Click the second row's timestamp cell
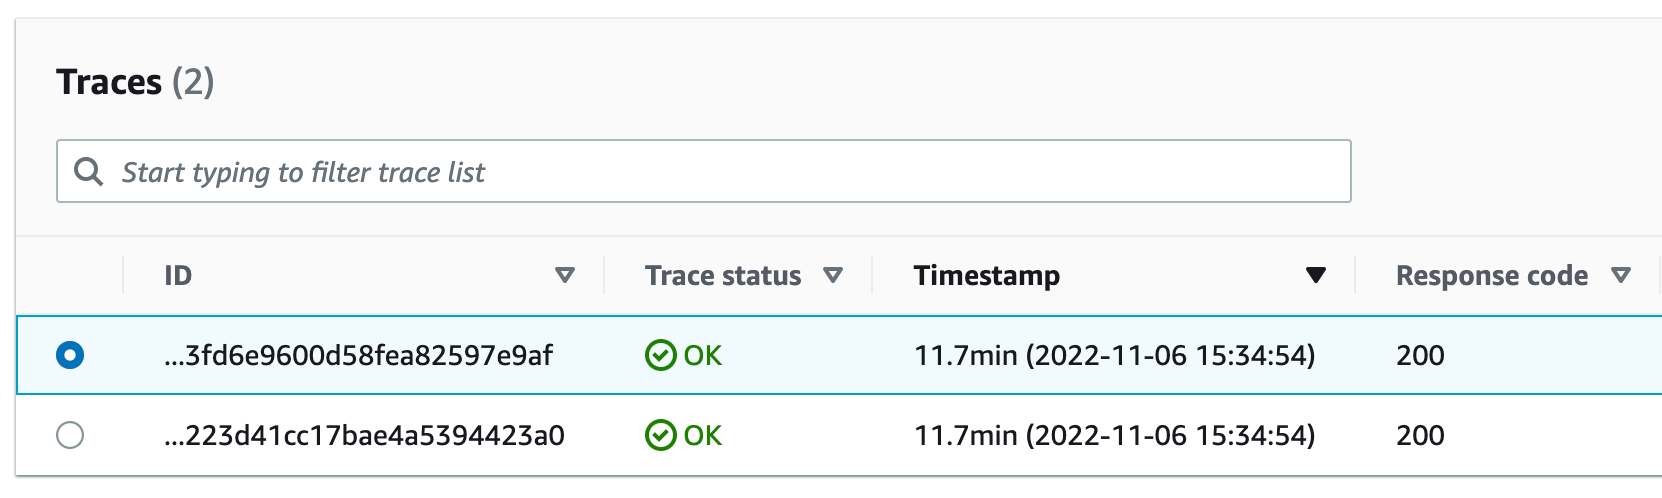This screenshot has height=498, width=1662. 1115,435
